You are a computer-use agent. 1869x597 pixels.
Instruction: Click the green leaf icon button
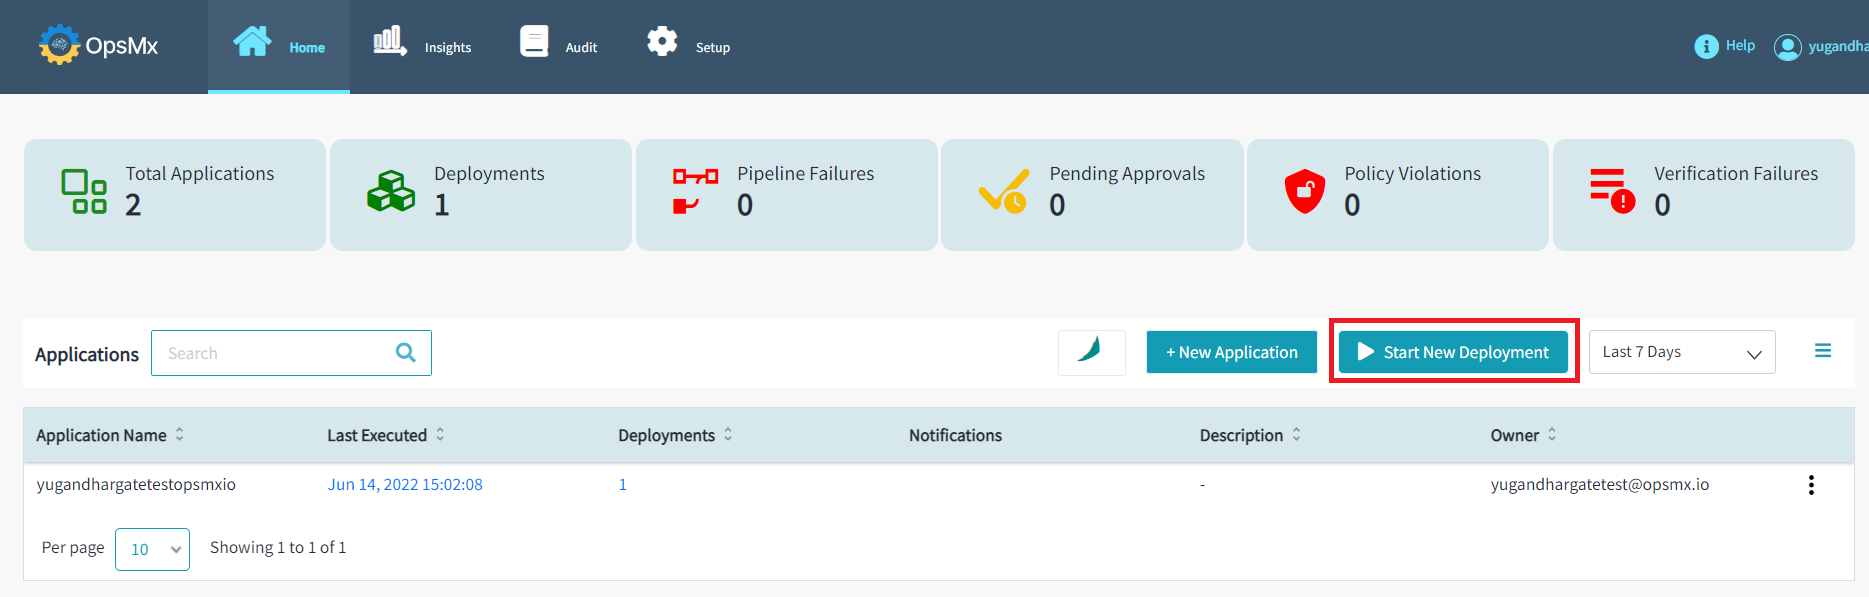click(1091, 352)
